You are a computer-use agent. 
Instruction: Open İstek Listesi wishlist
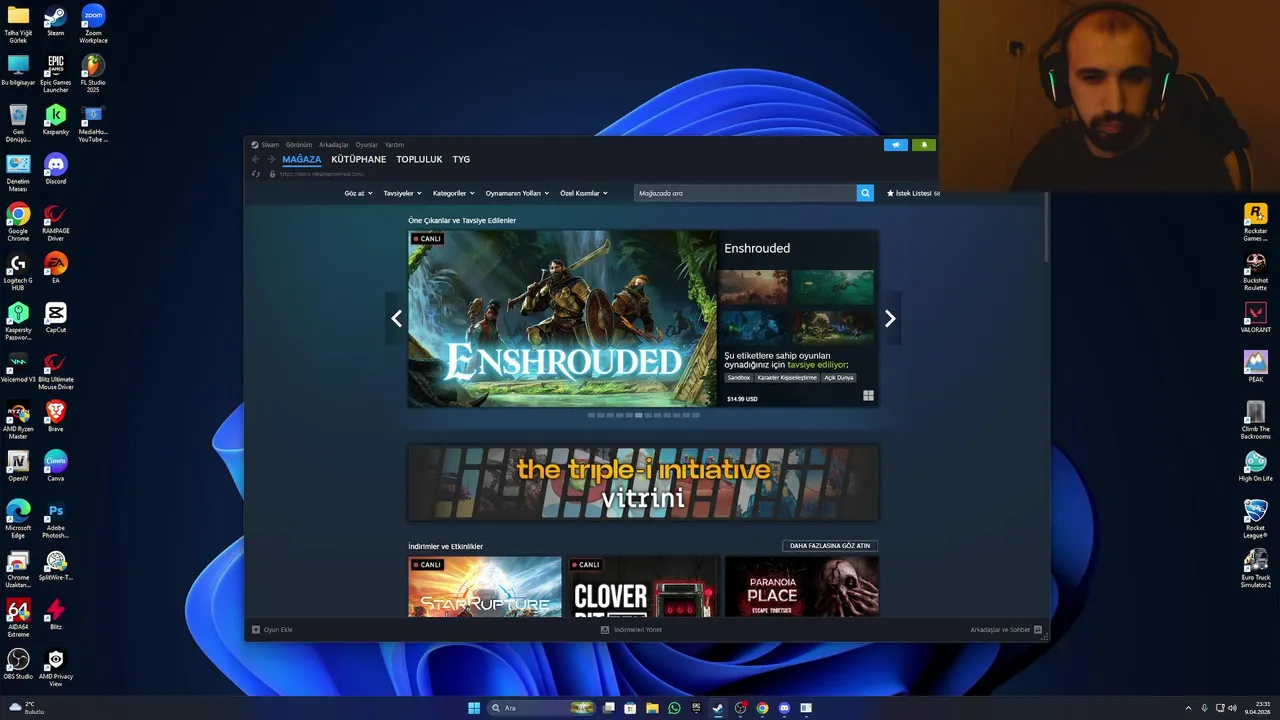point(913,193)
